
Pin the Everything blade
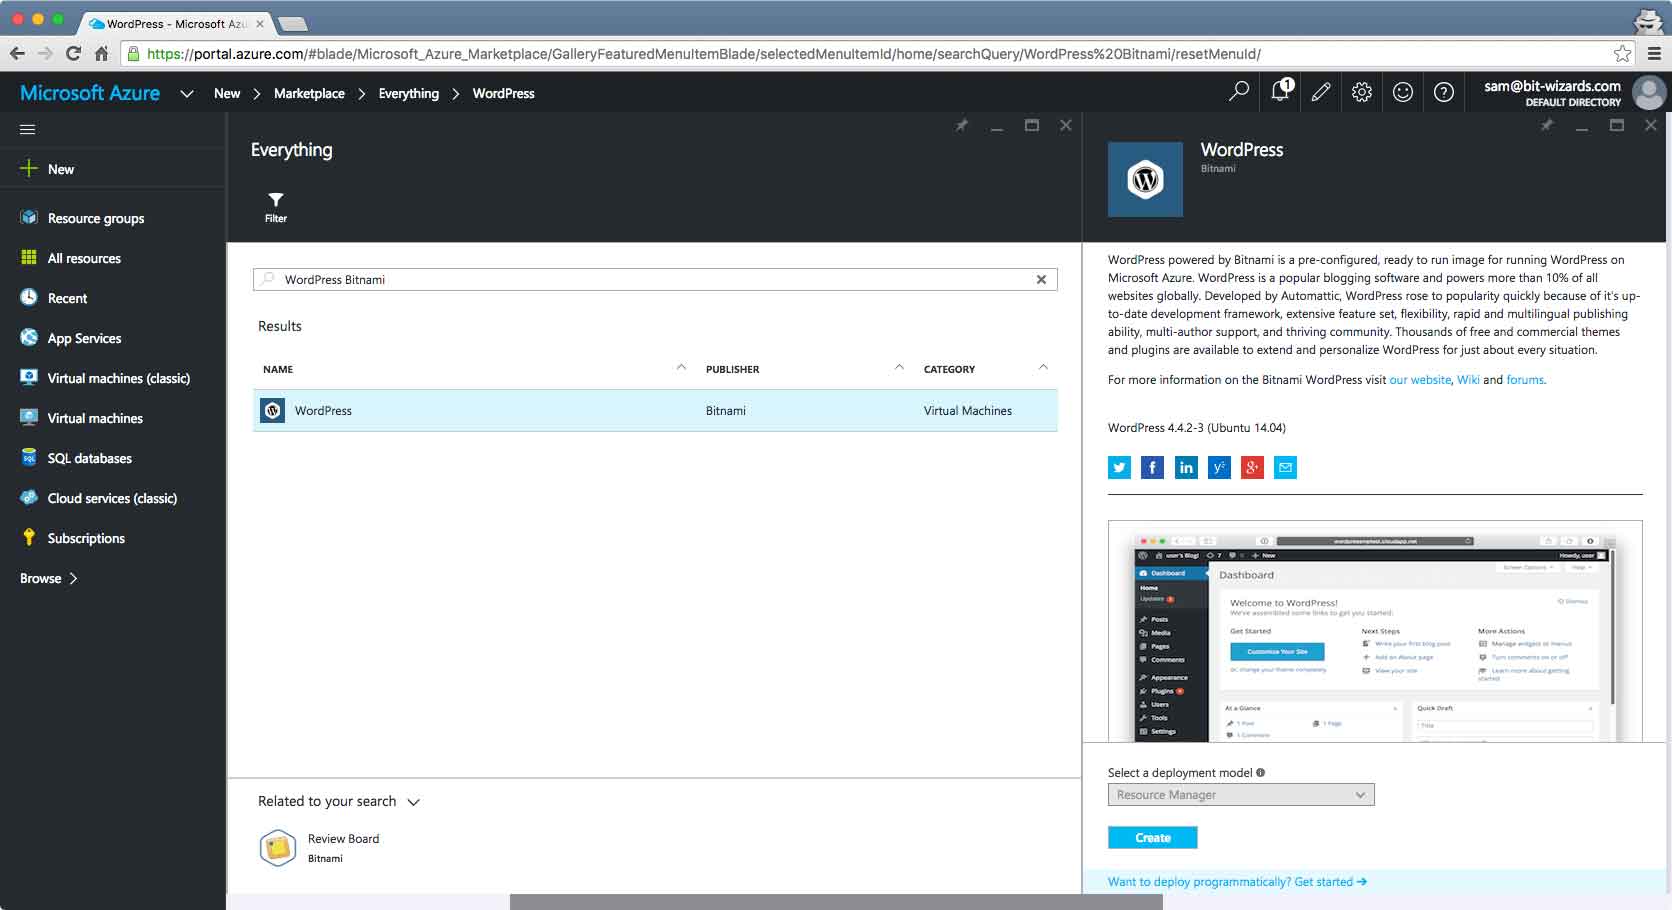(962, 126)
